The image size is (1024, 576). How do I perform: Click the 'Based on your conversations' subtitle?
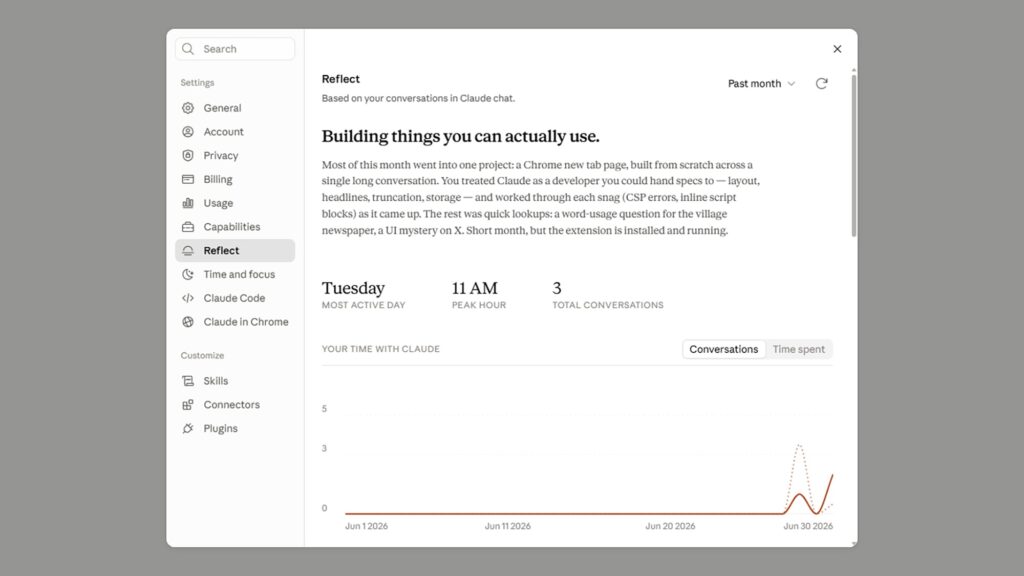coord(418,99)
